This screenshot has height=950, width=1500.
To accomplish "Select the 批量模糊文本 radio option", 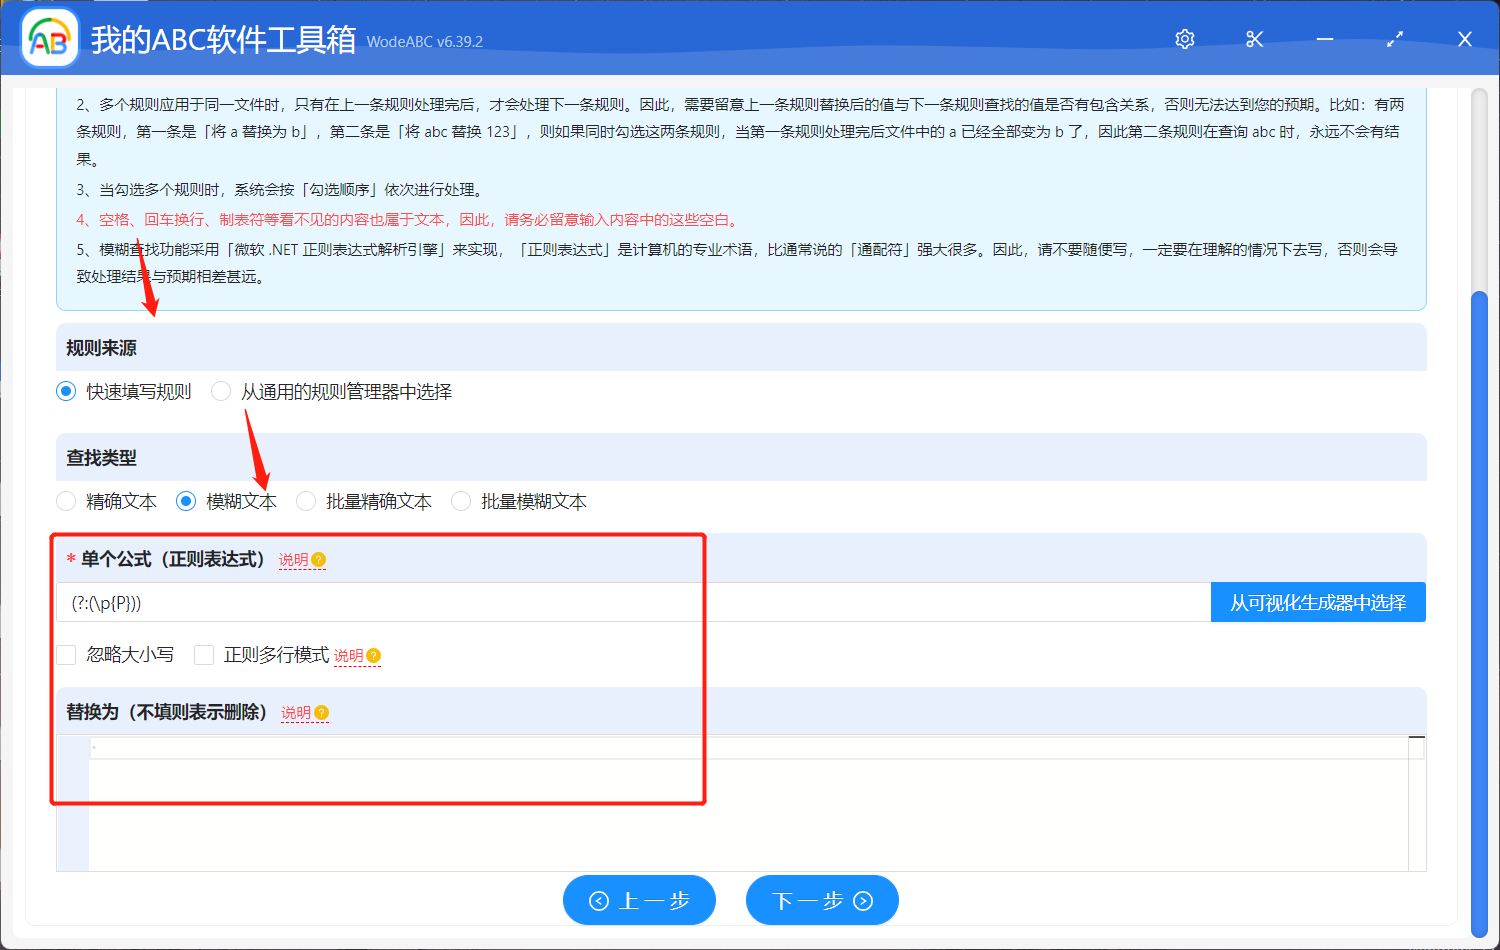I will point(460,501).
